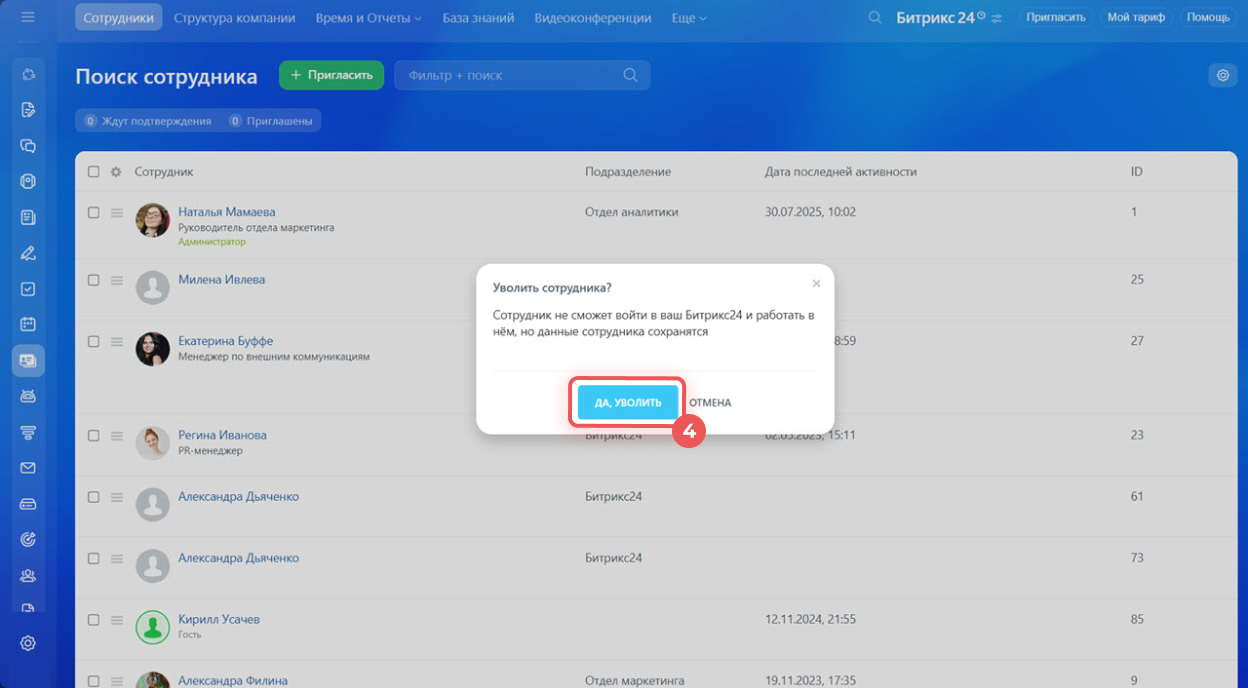The height and width of the screenshot is (688, 1248).
Task: Open the hamburger menu at sidebar top
Action: click(x=28, y=18)
